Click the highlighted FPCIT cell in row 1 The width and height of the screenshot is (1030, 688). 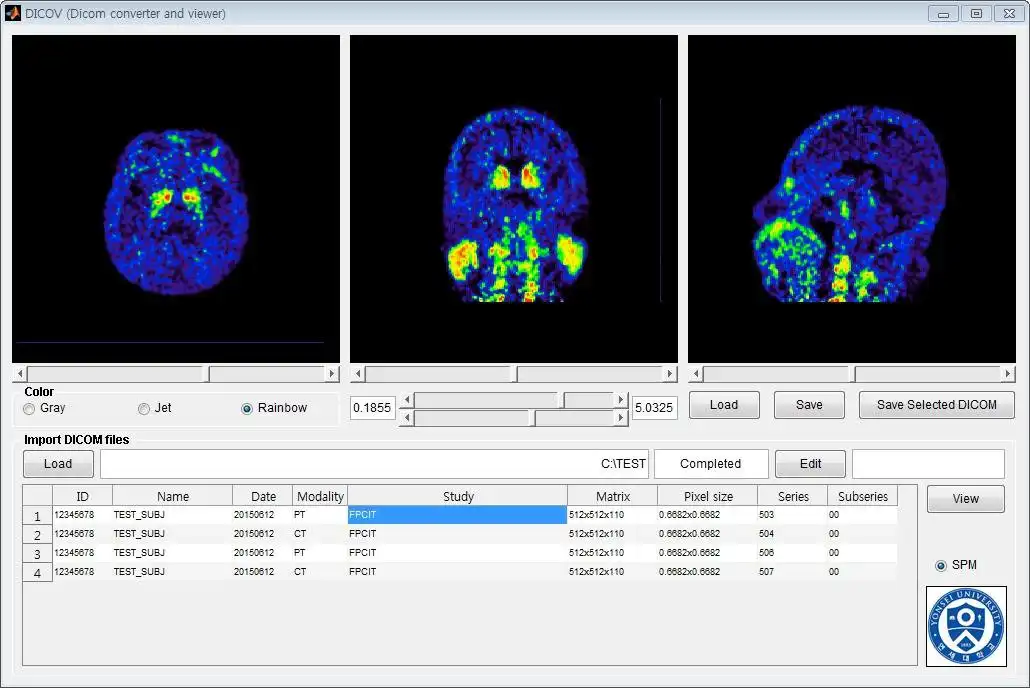pyautogui.click(x=457, y=515)
